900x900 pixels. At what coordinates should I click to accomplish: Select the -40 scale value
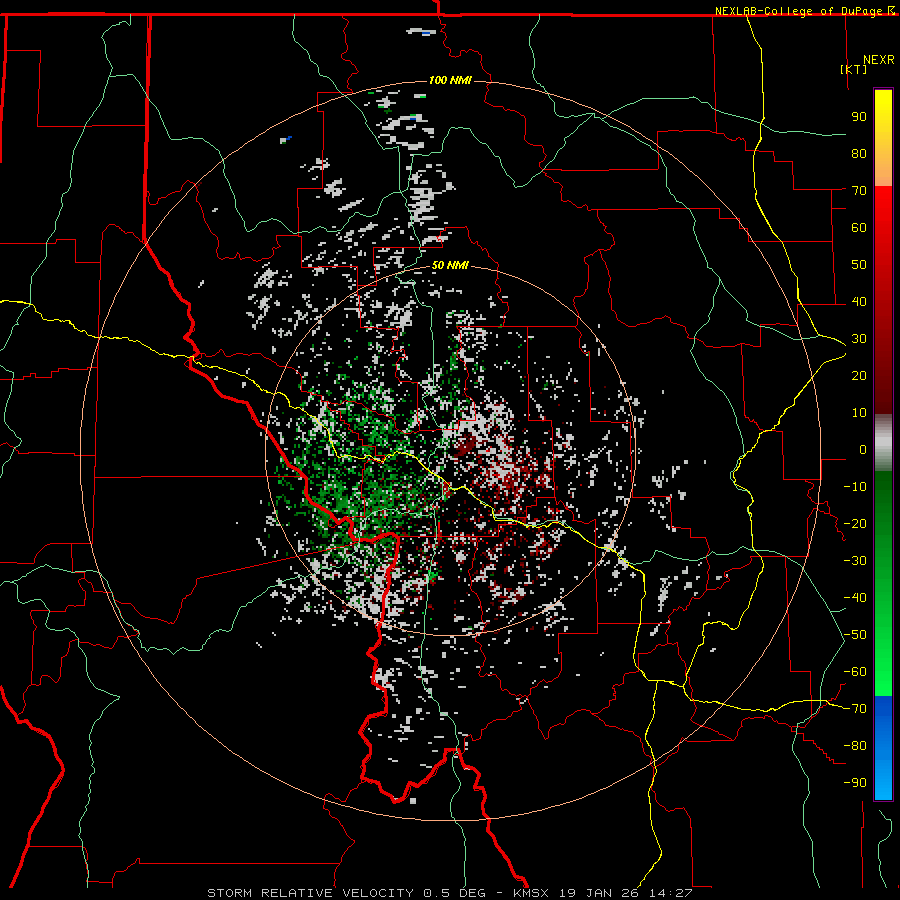pyautogui.click(x=855, y=598)
